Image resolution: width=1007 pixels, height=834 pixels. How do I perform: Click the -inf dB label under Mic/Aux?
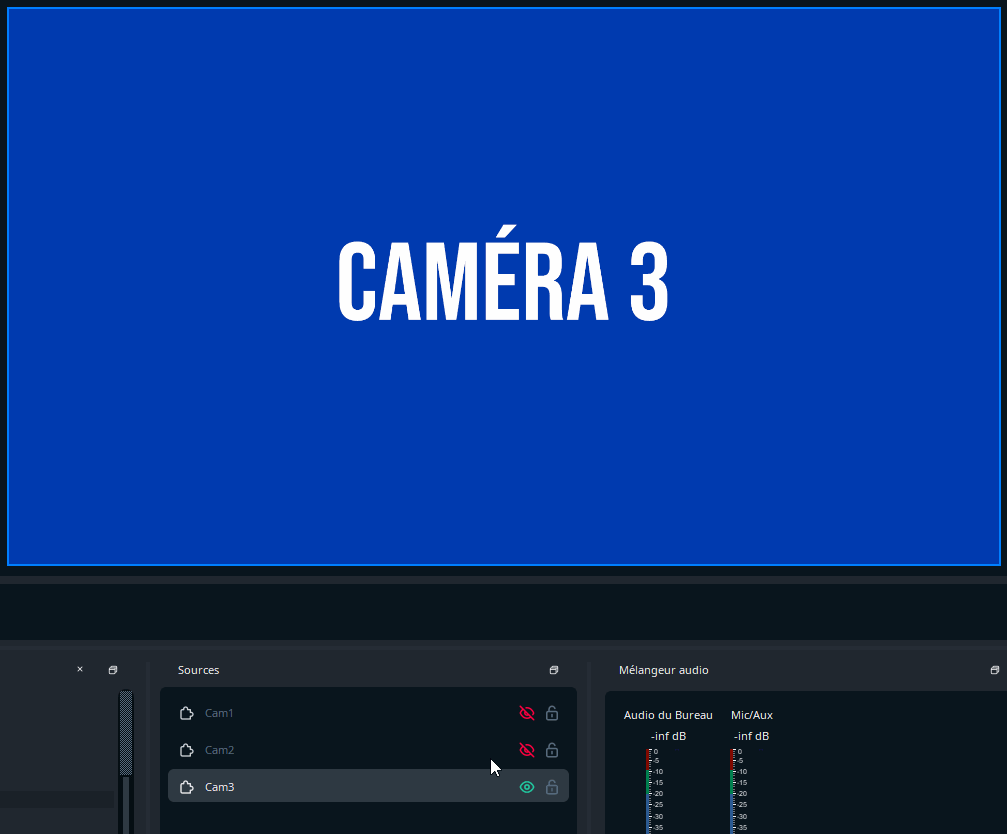(x=751, y=736)
